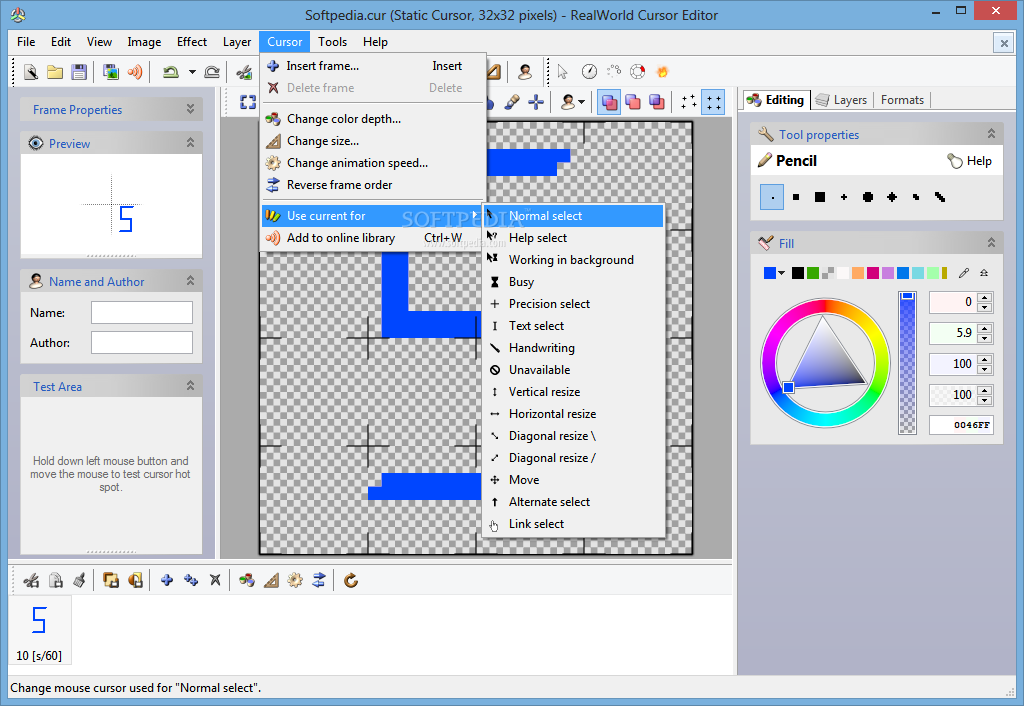Click the alpha transparency vertical slider
This screenshot has width=1024, height=706.
(x=907, y=362)
